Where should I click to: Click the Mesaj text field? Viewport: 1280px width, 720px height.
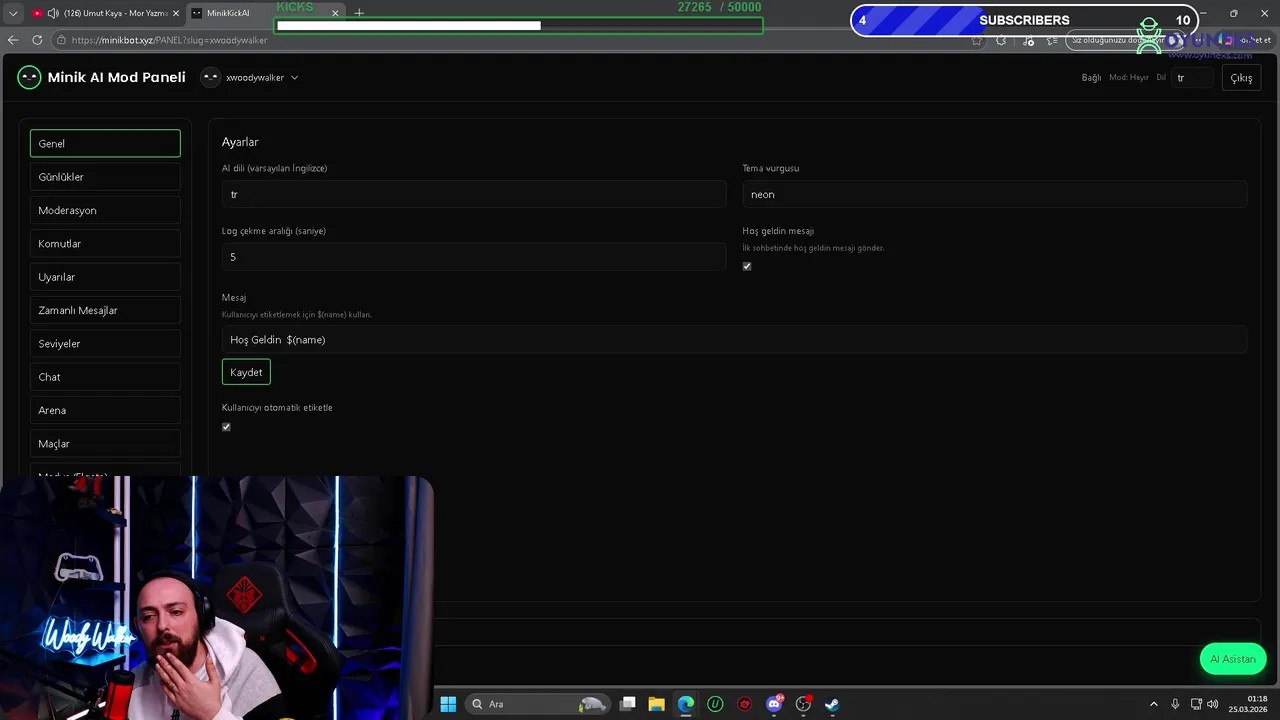734,340
